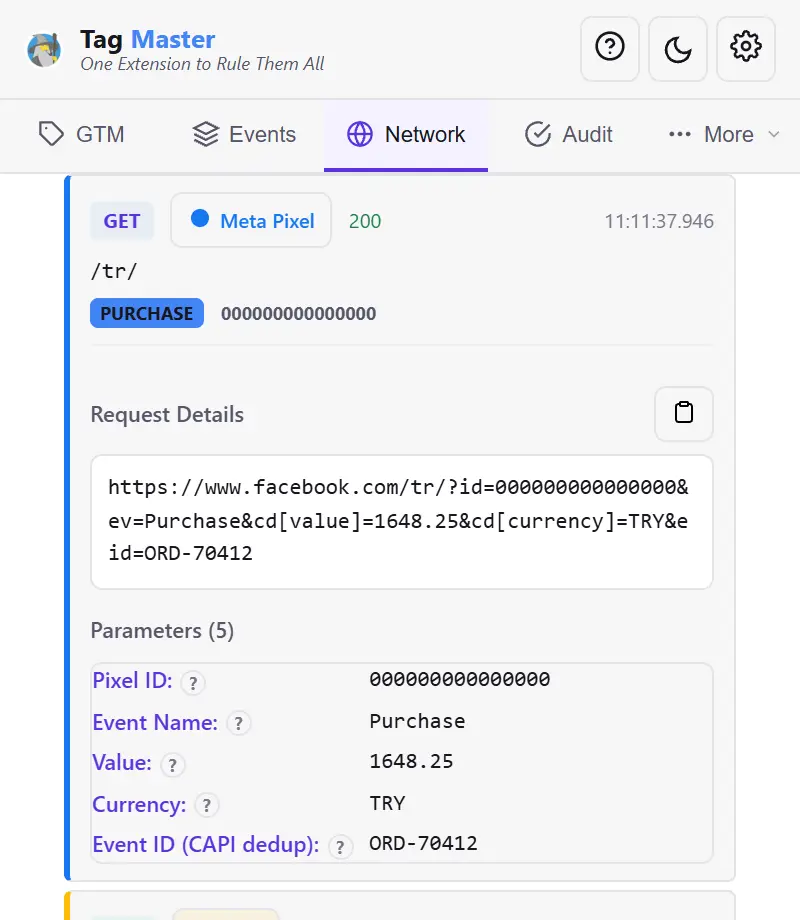Screen dimensions: 800x920
Task: Open help tooltip for Pixel ID
Action: pyautogui.click(x=193, y=683)
